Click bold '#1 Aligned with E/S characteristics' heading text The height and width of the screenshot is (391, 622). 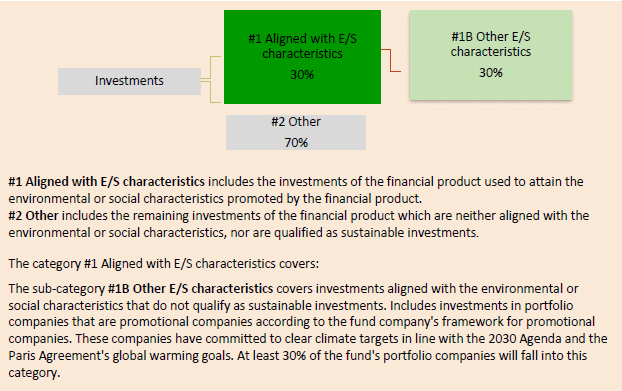pyautogui.click(x=107, y=182)
